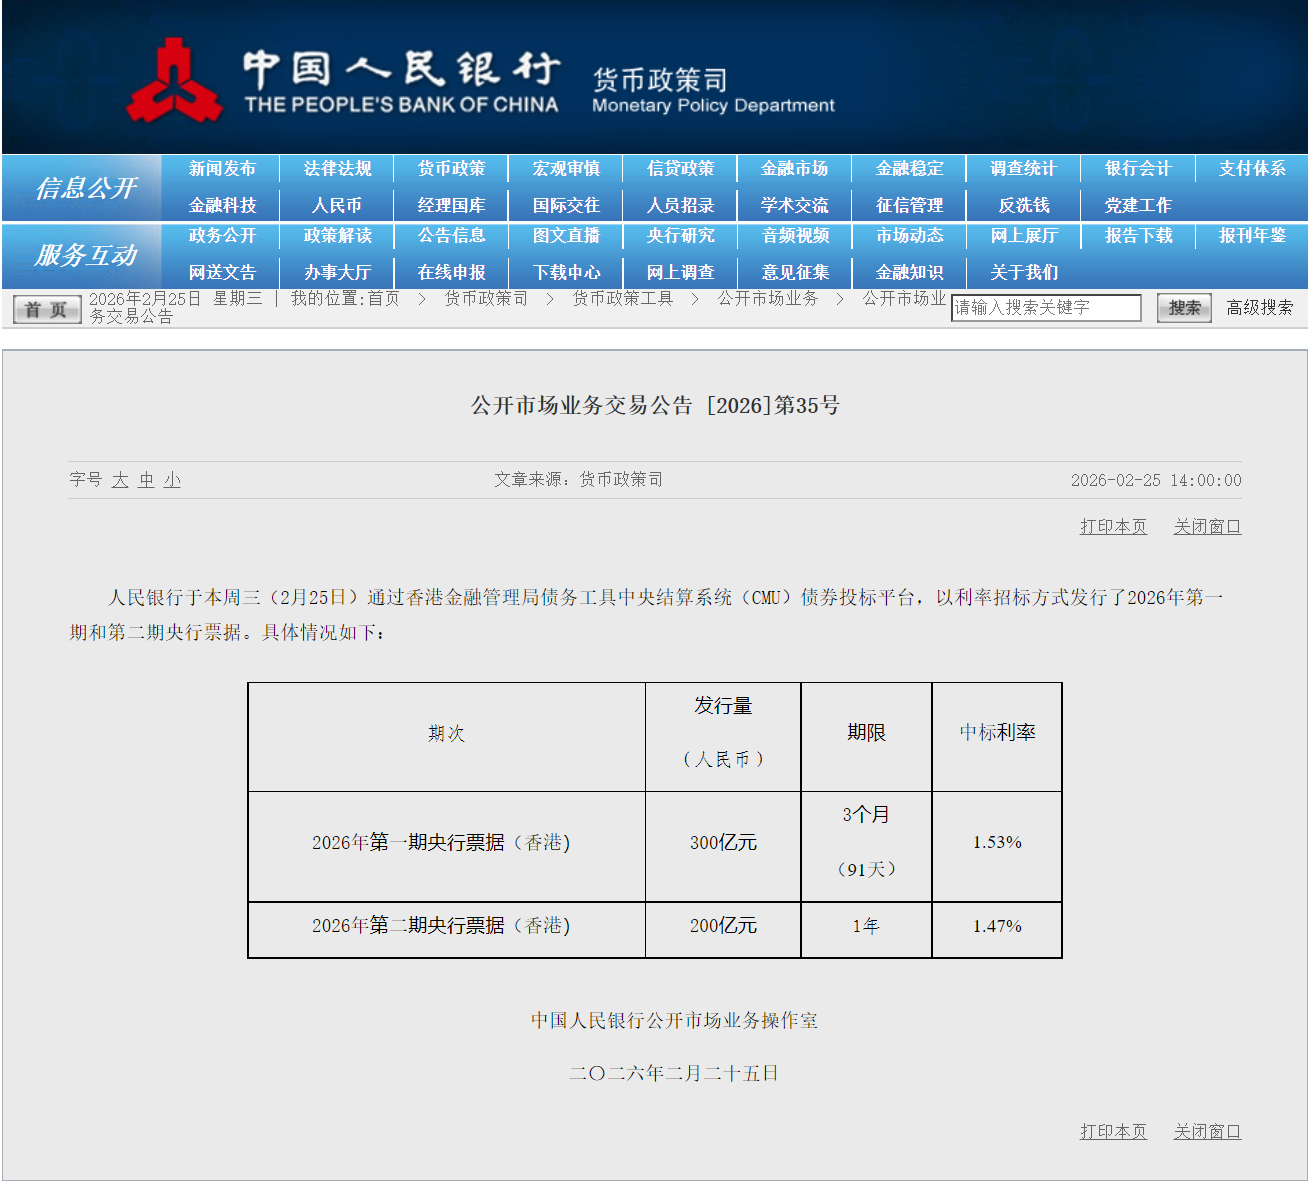This screenshot has width=1315, height=1184.
Task: Open the 金融市场 menu item
Action: coord(794,169)
